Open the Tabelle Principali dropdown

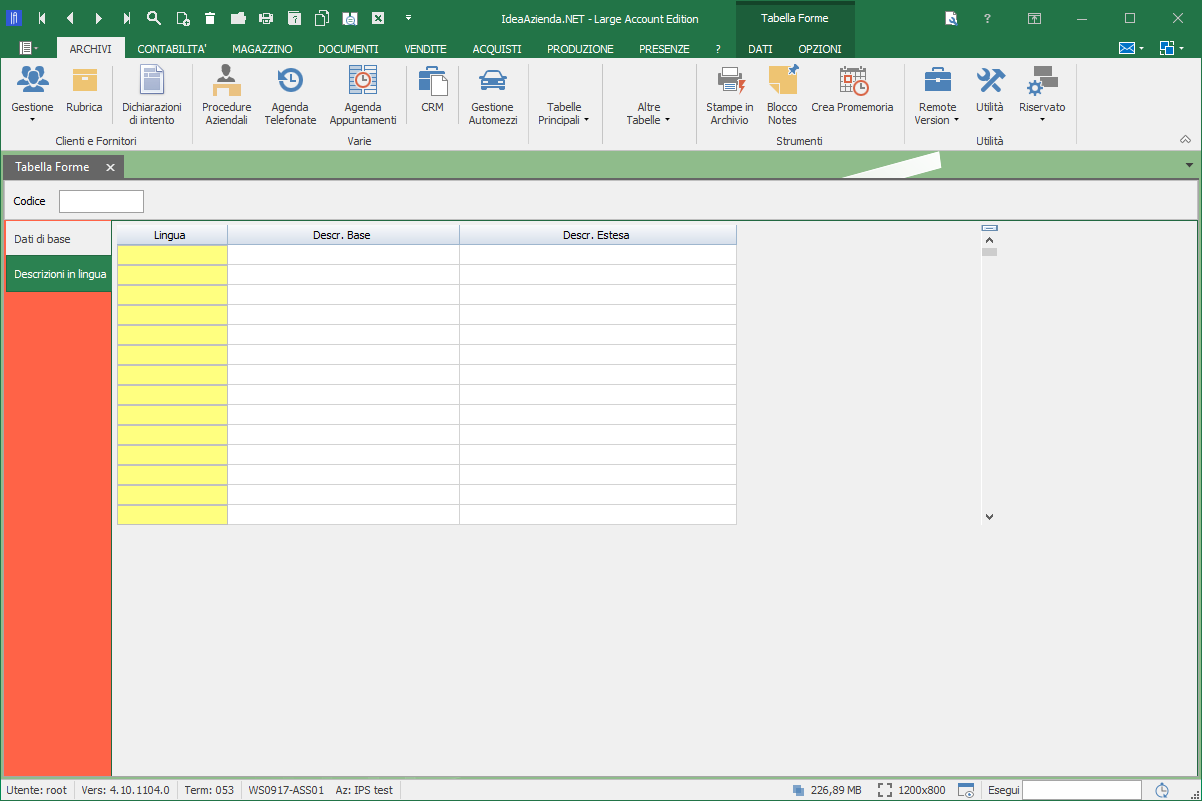(x=564, y=113)
